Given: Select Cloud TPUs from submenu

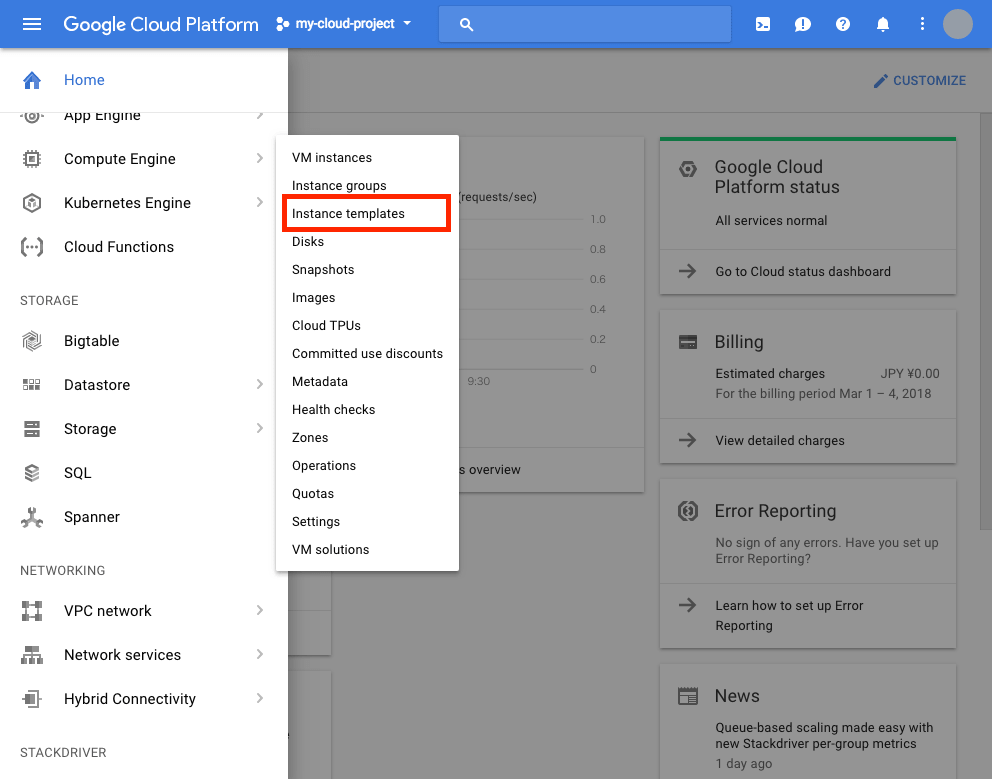Looking at the screenshot, I should [367, 325].
